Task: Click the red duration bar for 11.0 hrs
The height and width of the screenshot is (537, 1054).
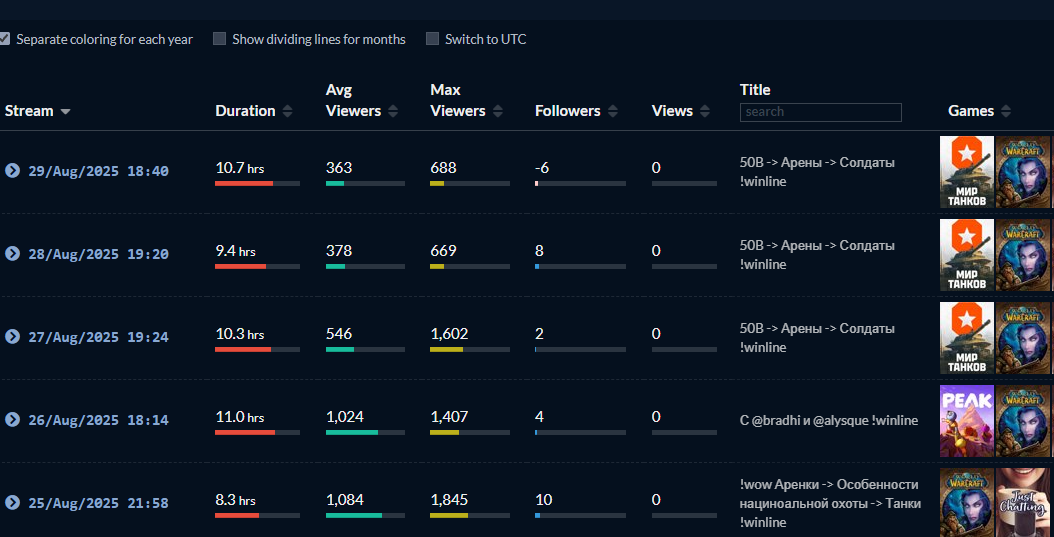Action: (245, 432)
